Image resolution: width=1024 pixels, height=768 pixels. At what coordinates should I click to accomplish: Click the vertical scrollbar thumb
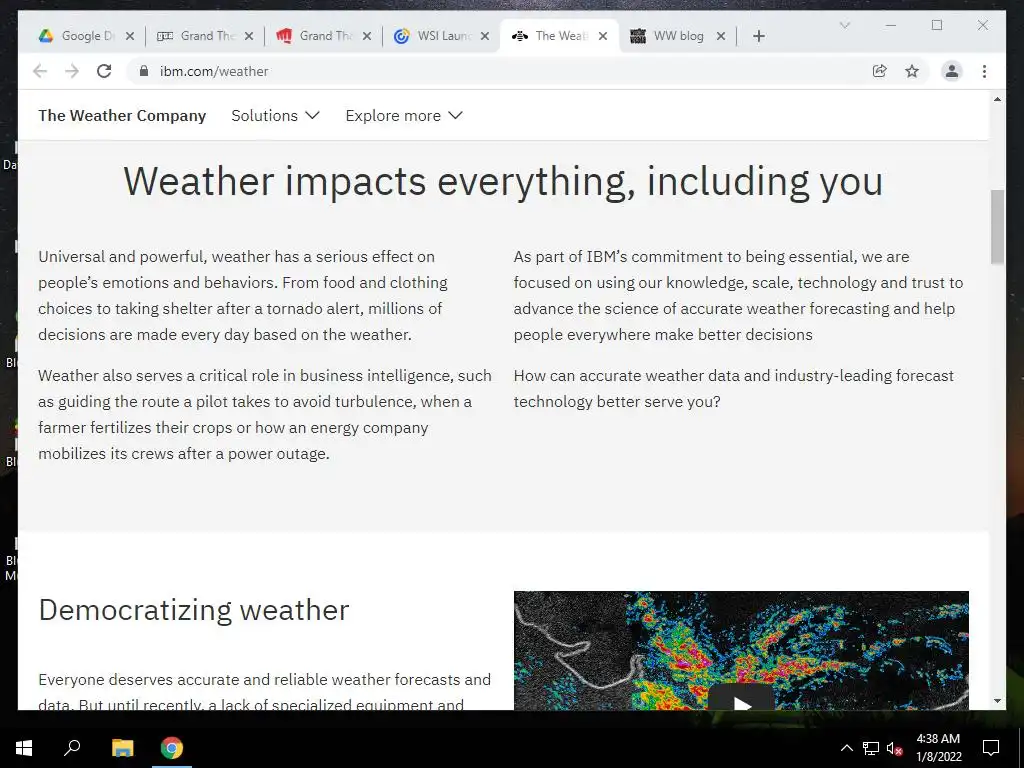click(x=997, y=227)
